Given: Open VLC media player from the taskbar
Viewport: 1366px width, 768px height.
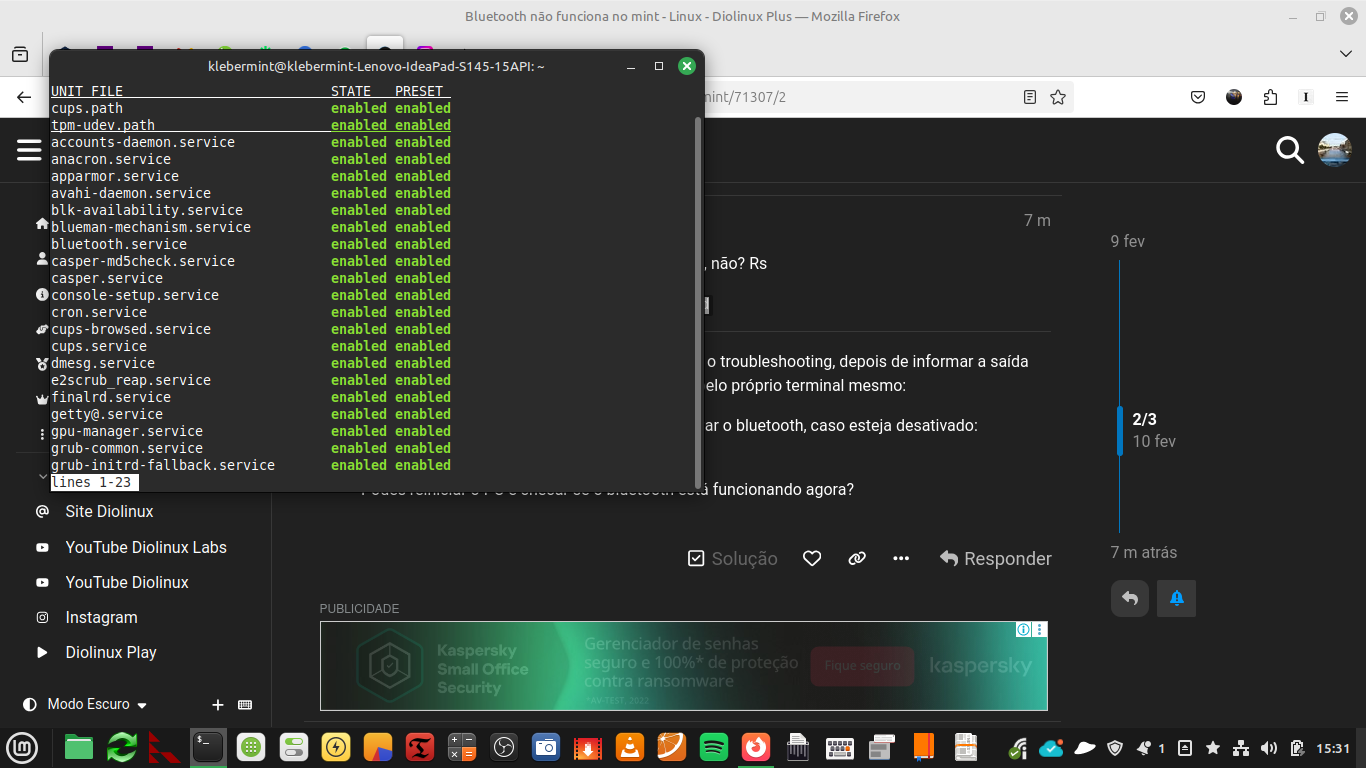Looking at the screenshot, I should [x=629, y=747].
